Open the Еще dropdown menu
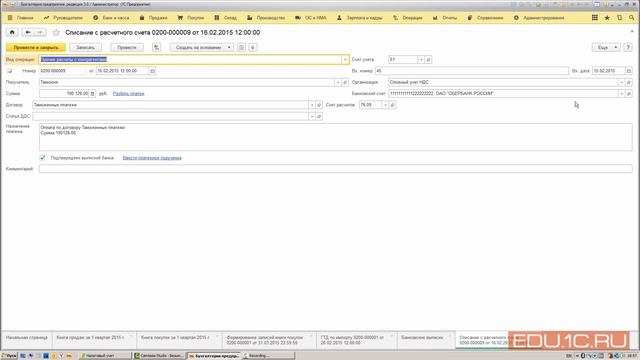Viewport: 640px width, 360px height. pos(606,47)
